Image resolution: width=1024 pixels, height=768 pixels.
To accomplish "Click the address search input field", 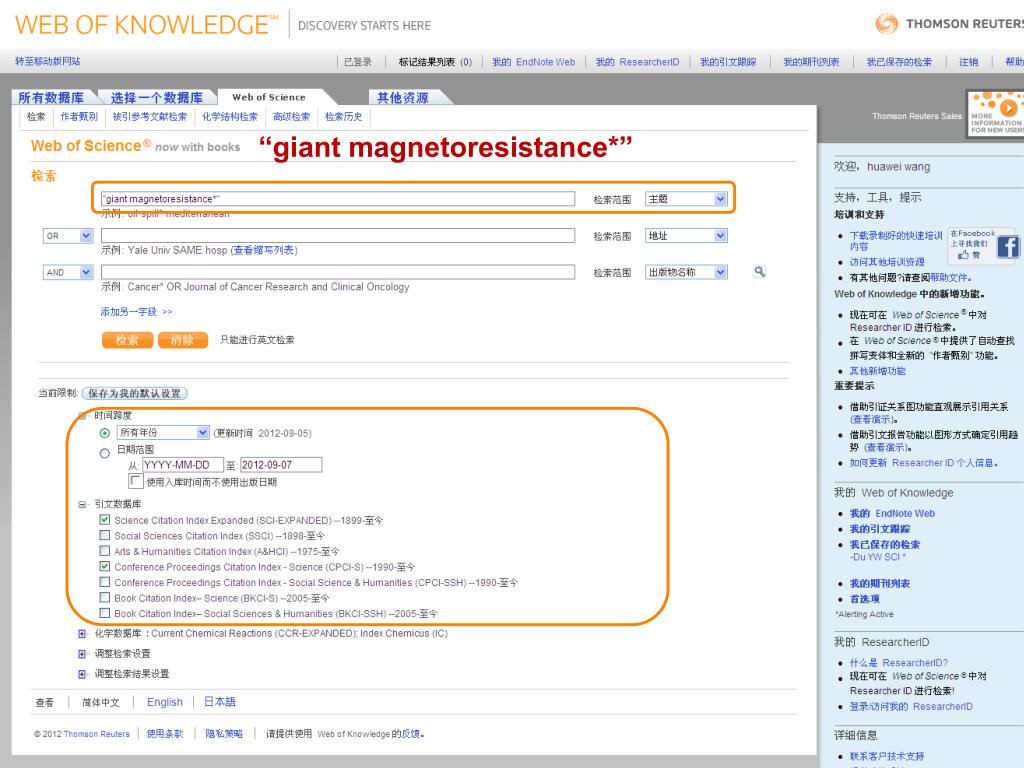I will [x=338, y=236].
